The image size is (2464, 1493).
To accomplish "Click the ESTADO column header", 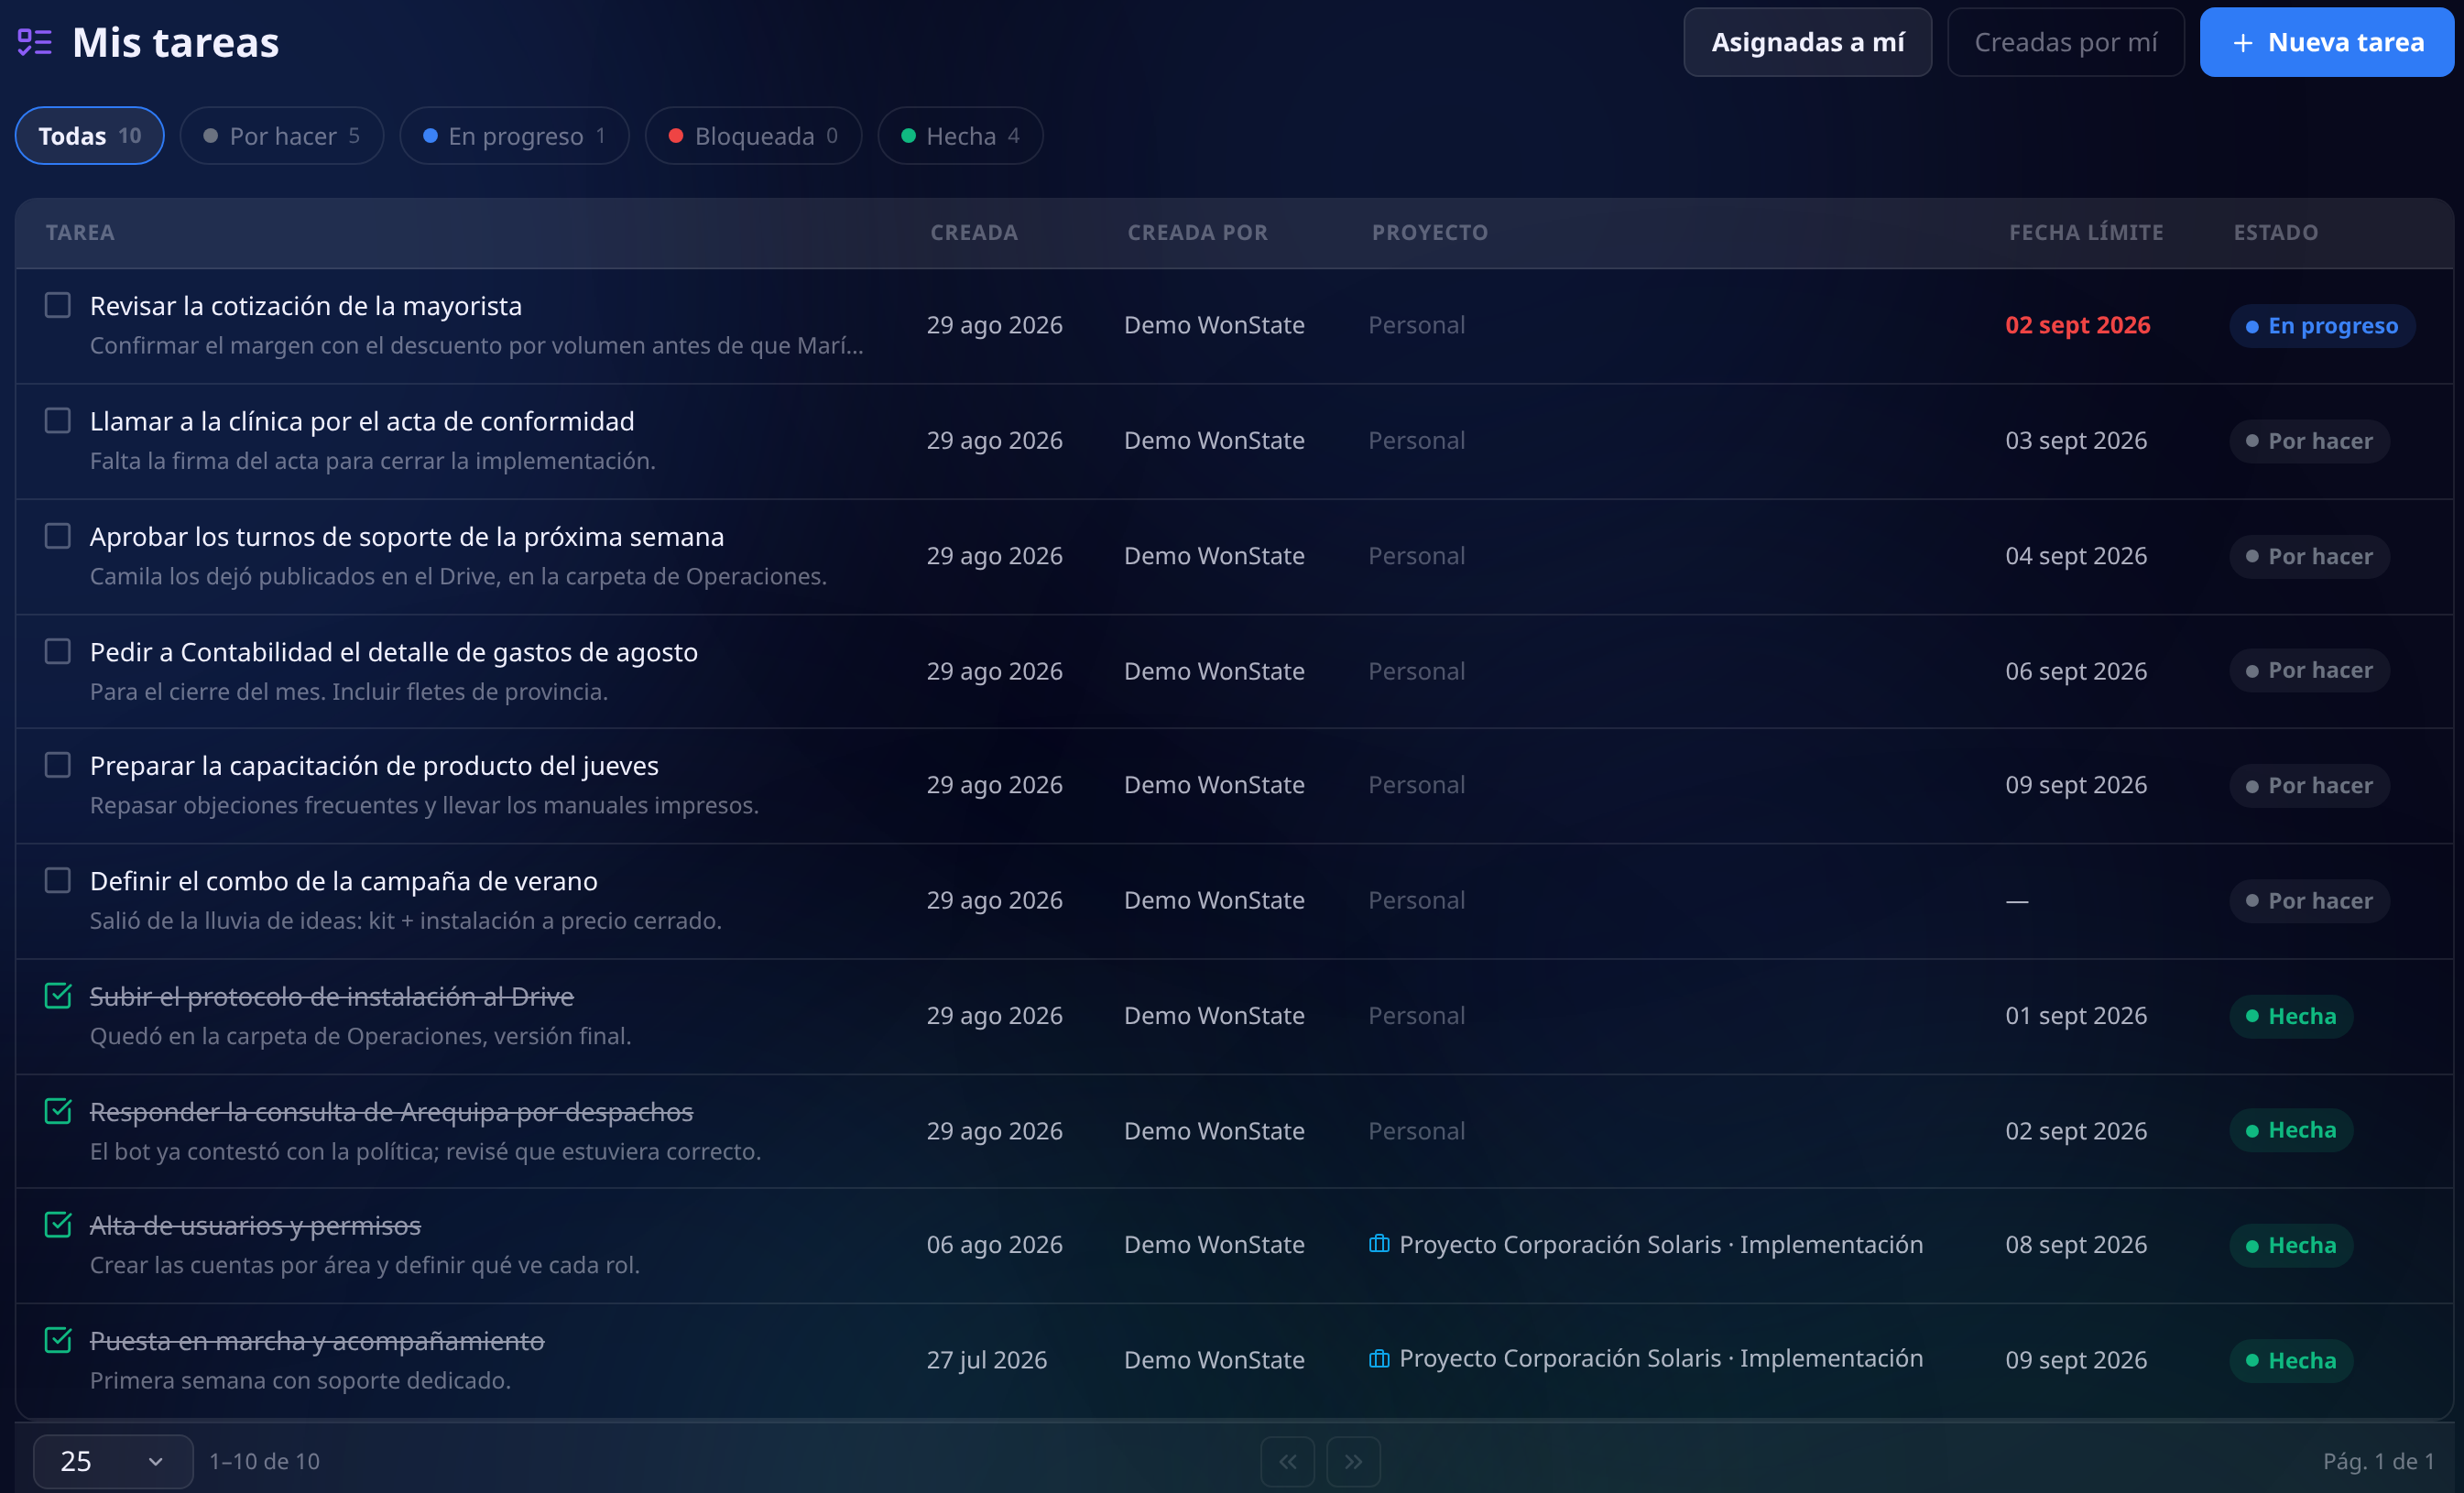I will click(x=2275, y=232).
